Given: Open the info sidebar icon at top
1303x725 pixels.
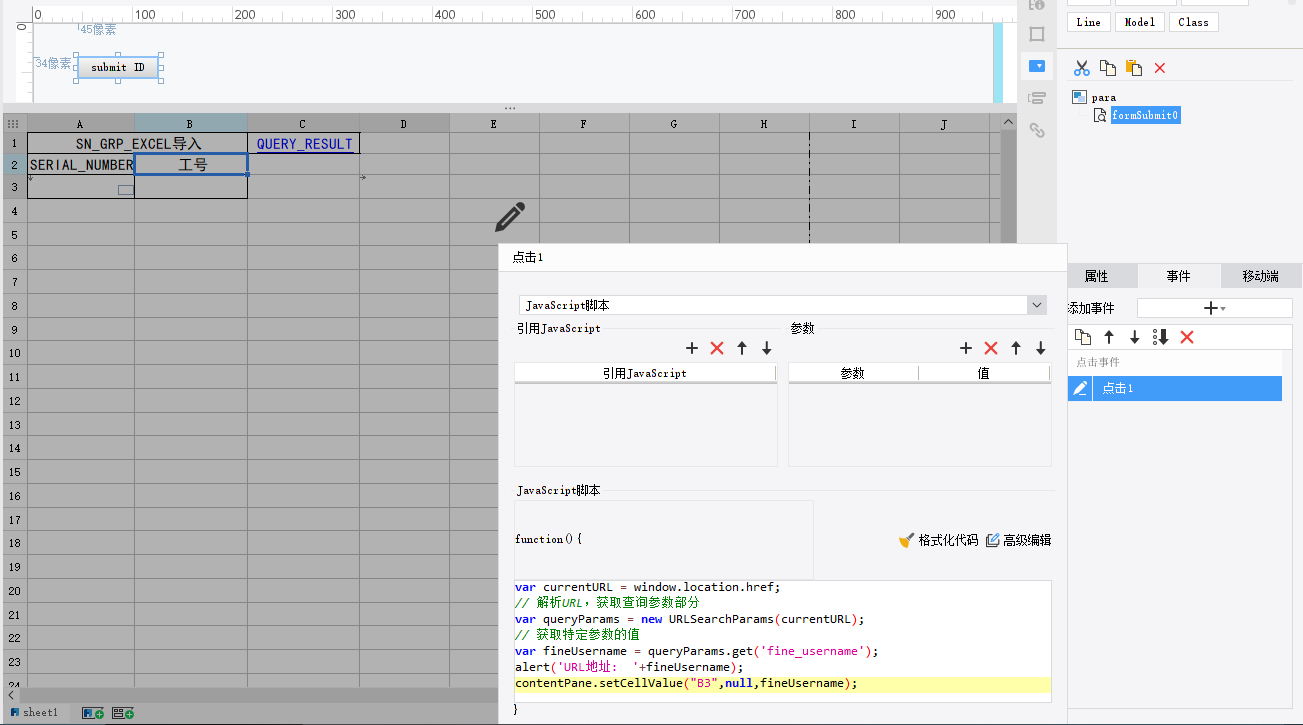Looking at the screenshot, I should 1037,5.
